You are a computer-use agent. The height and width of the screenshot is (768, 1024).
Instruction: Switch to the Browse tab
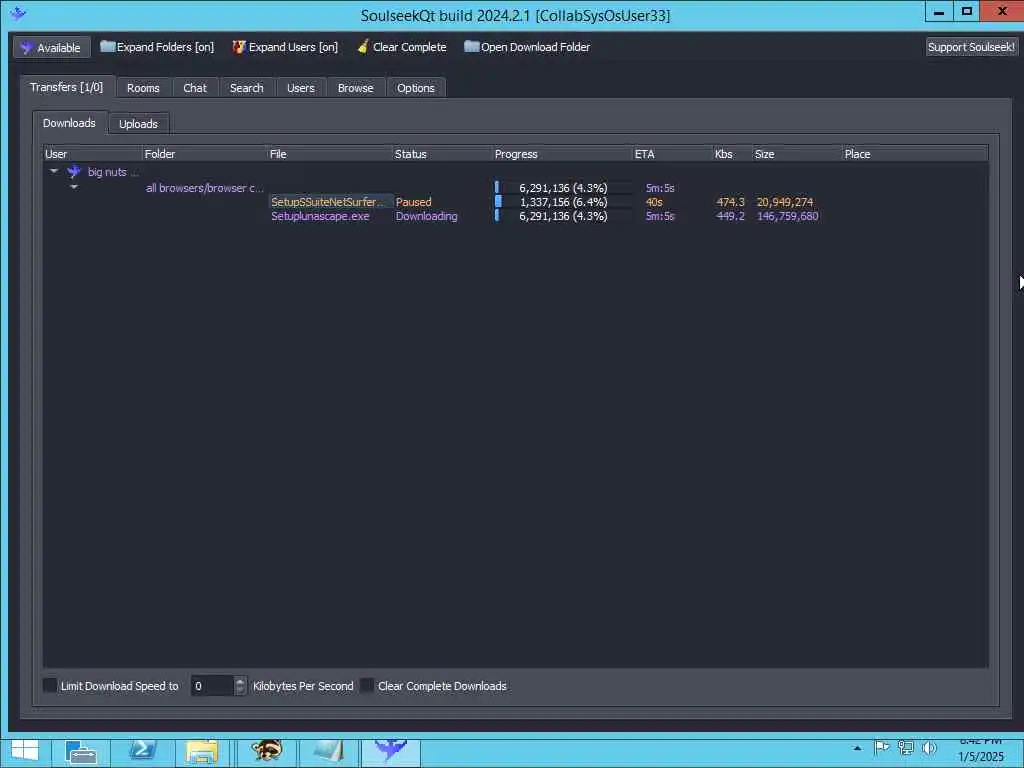355,88
